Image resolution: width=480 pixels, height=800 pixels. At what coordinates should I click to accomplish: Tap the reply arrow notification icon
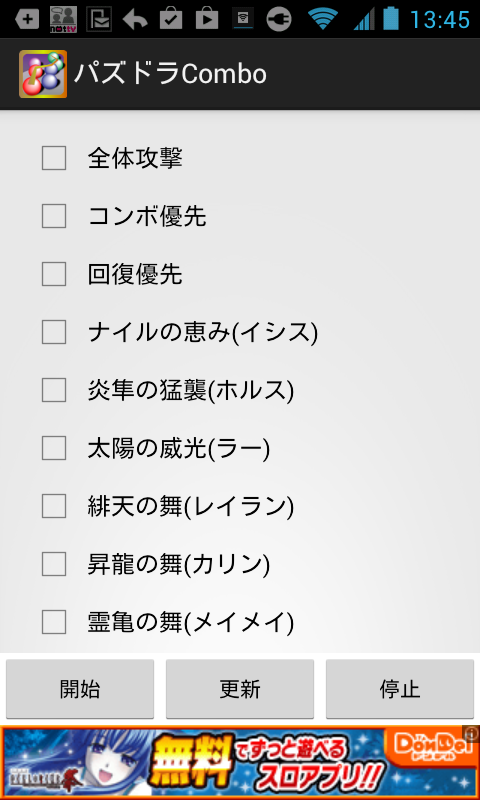pos(135,20)
